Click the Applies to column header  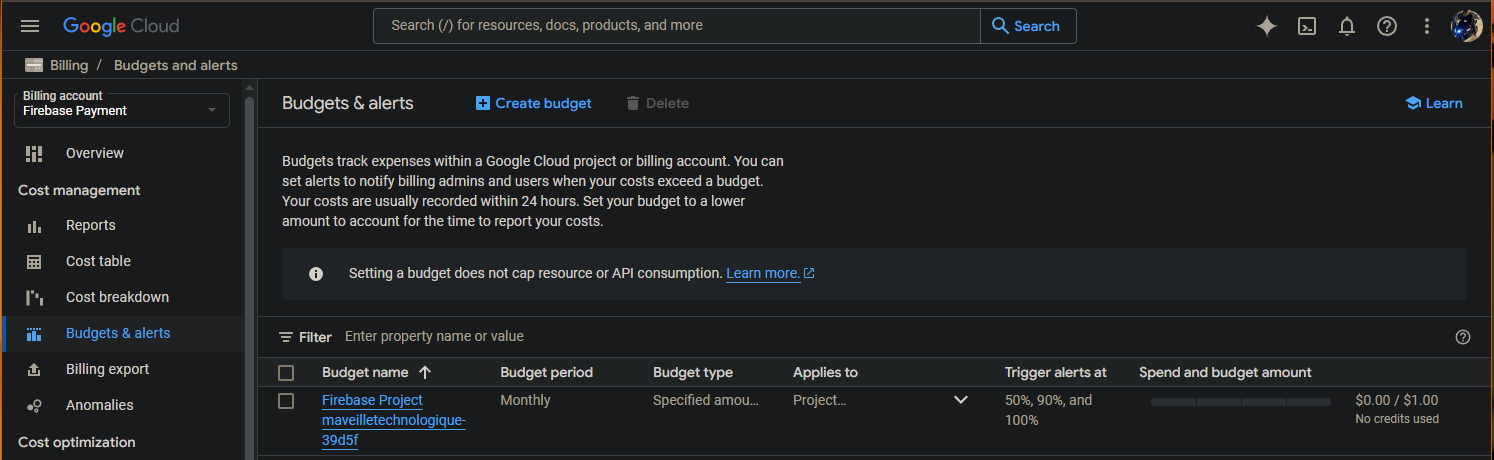(x=825, y=372)
